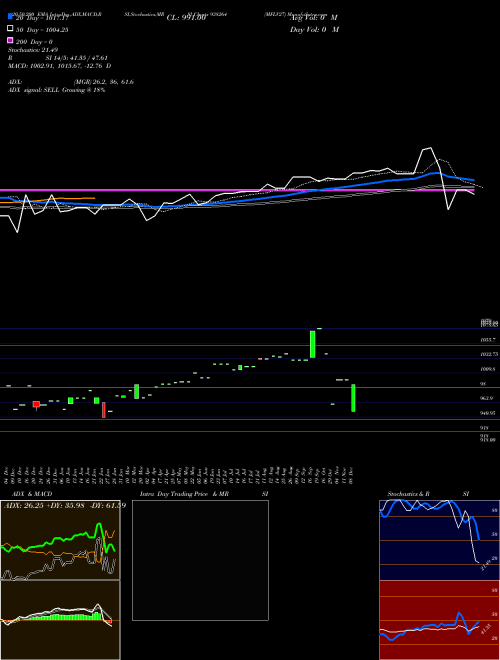Image resolution: width=500 pixels, height=660 pixels.
Task: Click the MACD values line
Action: click(59, 66)
